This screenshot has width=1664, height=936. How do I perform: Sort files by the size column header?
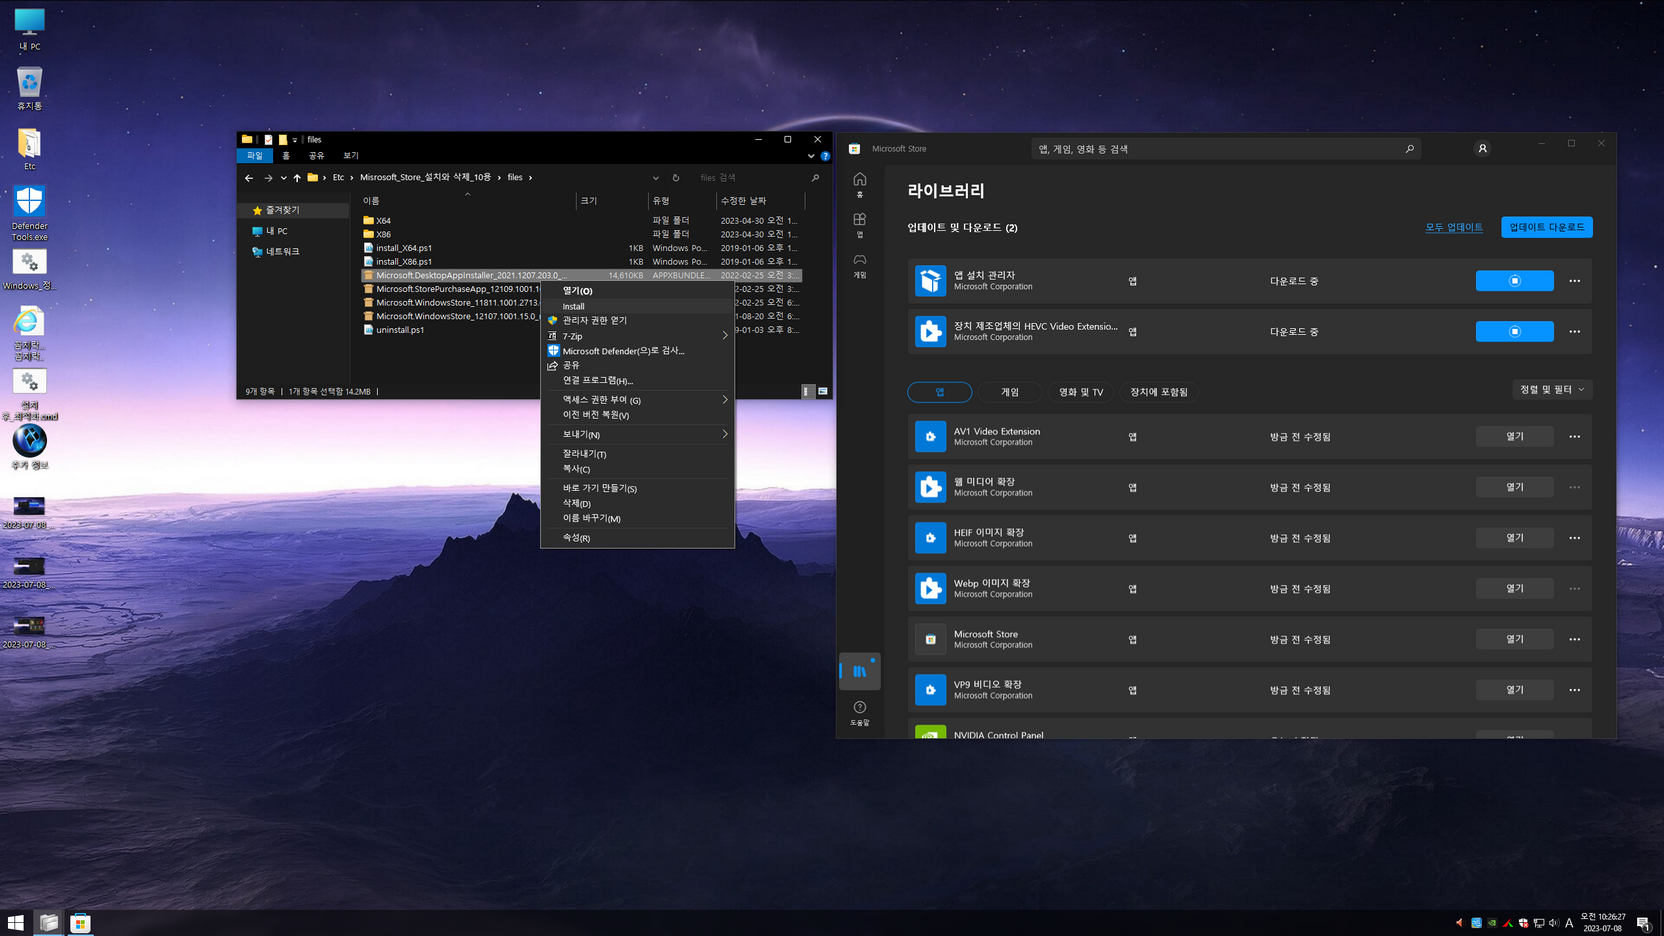pyautogui.click(x=610, y=201)
